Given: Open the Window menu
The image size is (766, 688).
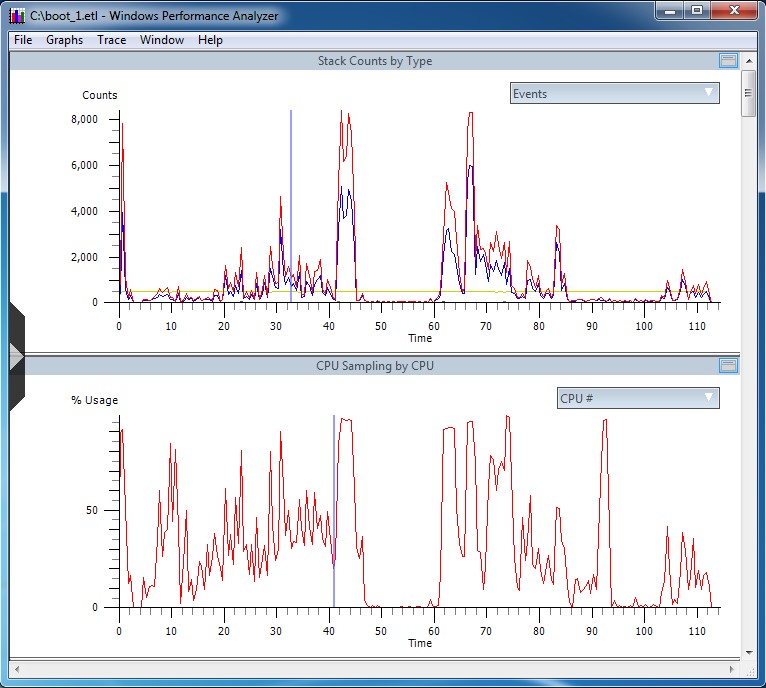Looking at the screenshot, I should (162, 40).
